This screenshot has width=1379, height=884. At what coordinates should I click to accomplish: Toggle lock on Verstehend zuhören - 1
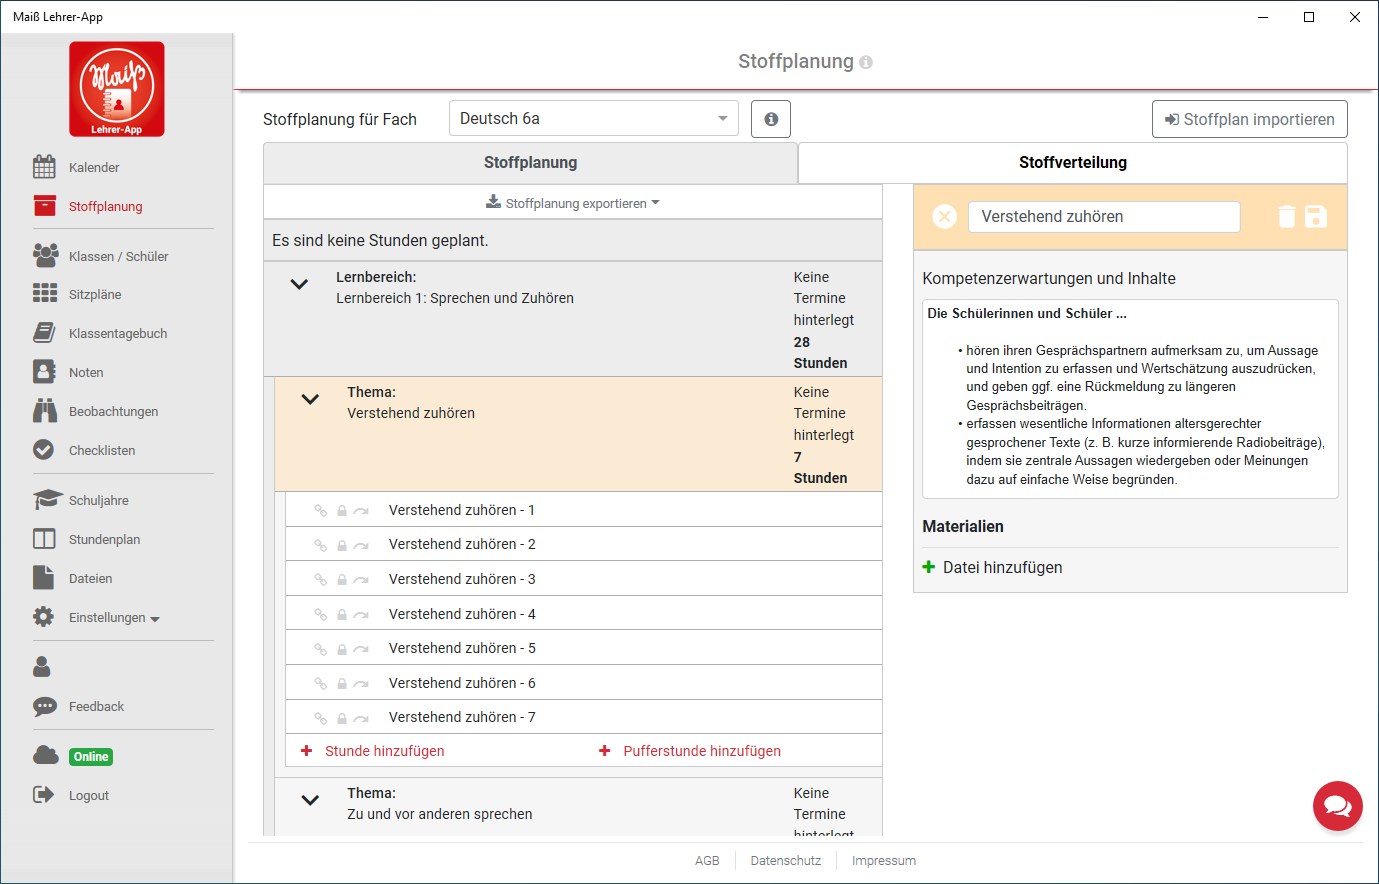point(342,511)
